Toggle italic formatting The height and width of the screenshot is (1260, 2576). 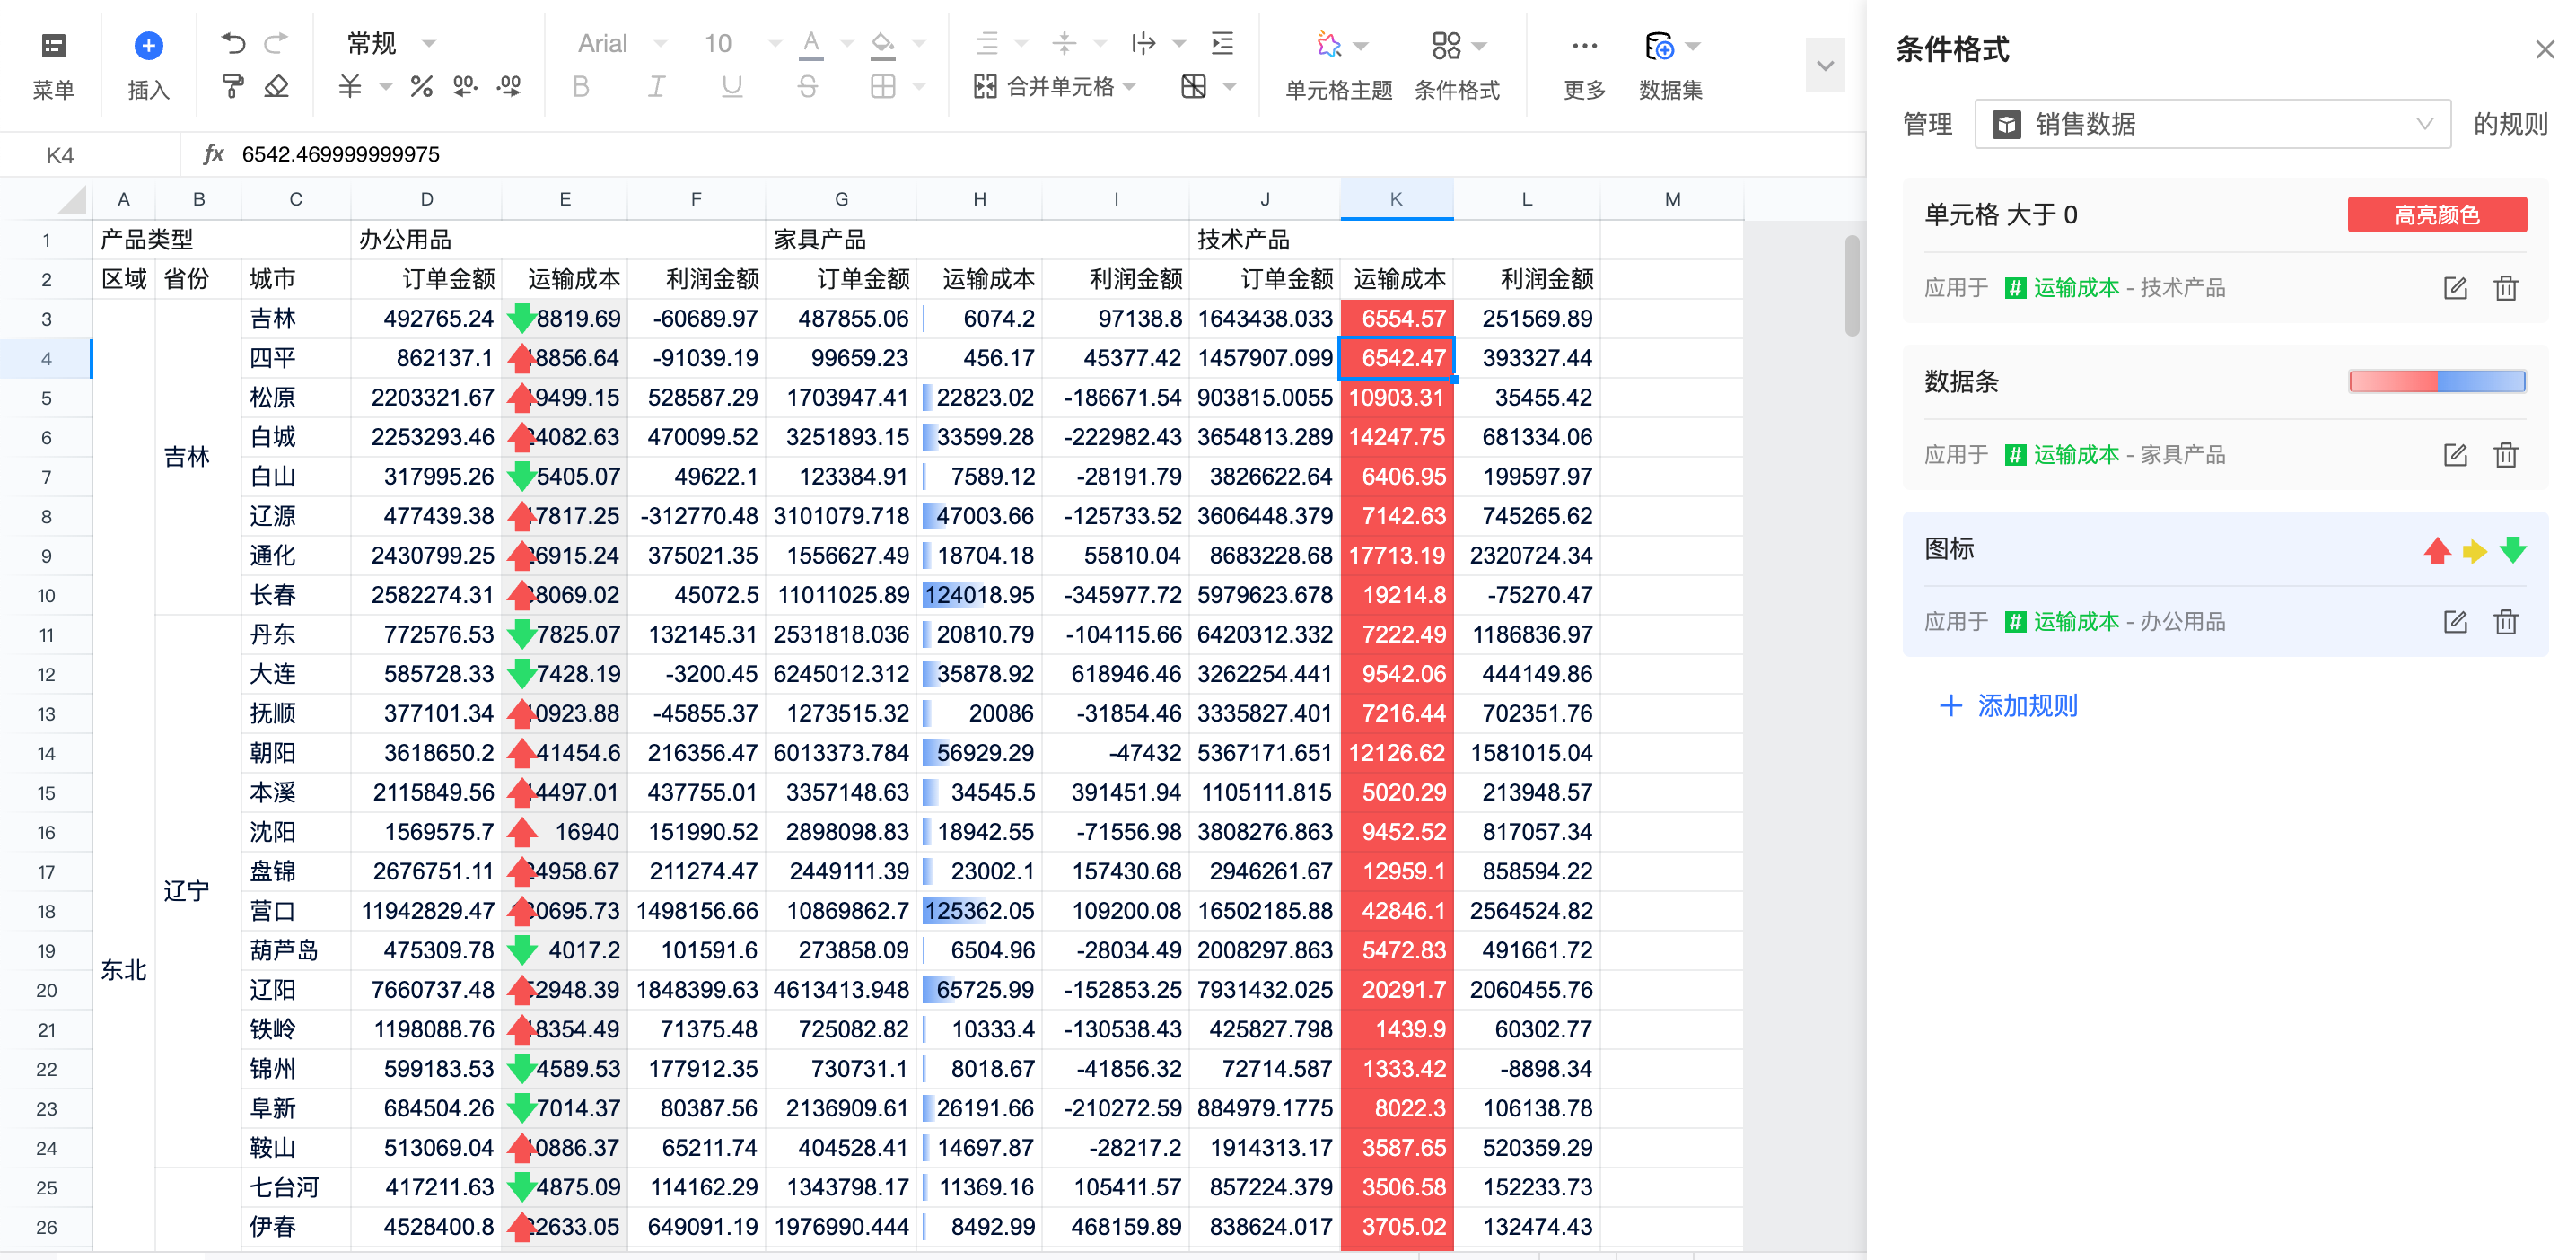(x=656, y=87)
